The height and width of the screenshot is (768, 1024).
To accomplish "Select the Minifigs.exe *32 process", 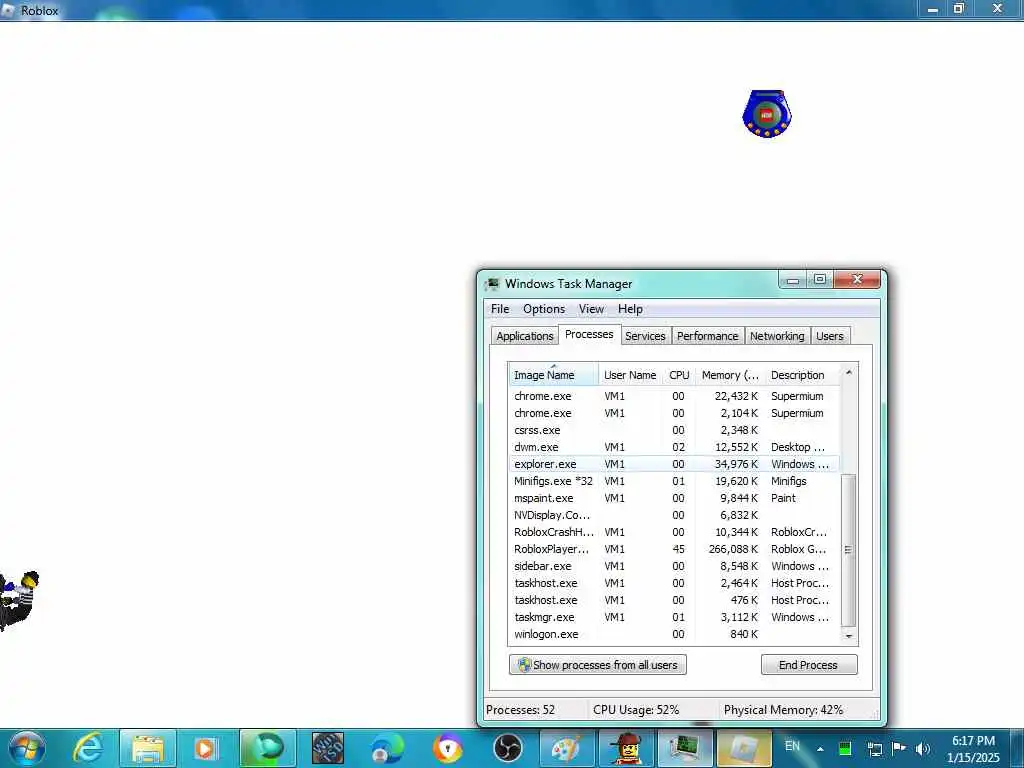I will (x=674, y=481).
